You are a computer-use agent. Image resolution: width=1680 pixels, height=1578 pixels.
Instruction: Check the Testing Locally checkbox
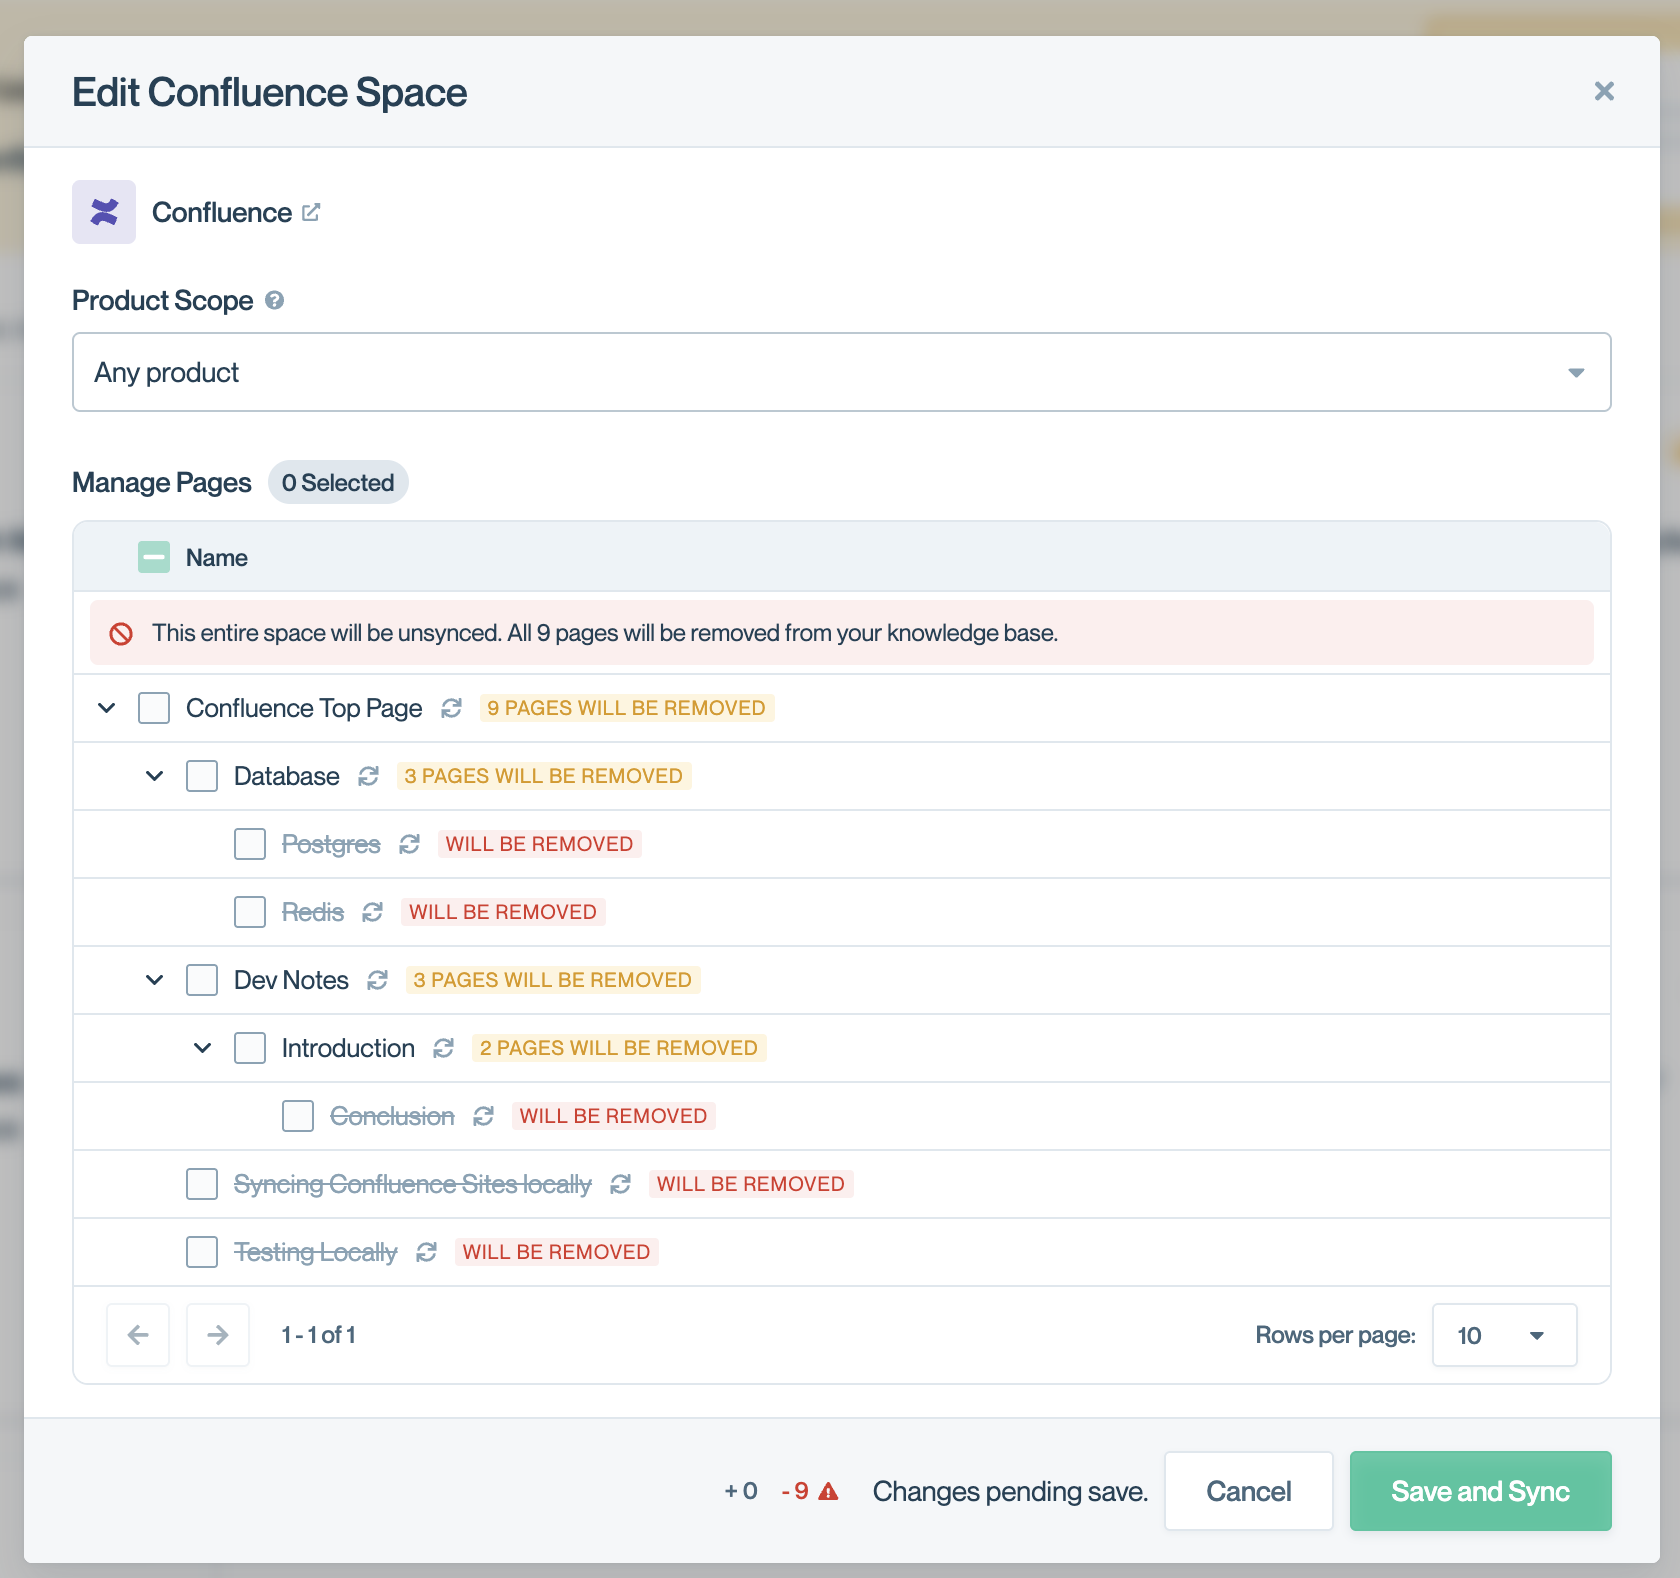click(202, 1252)
